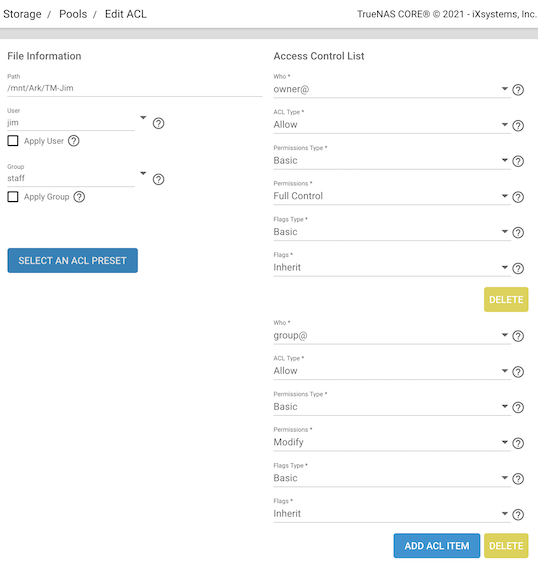The width and height of the screenshot is (538, 576).
Task: Click help icon beside Full Control permissions
Action: (518, 197)
